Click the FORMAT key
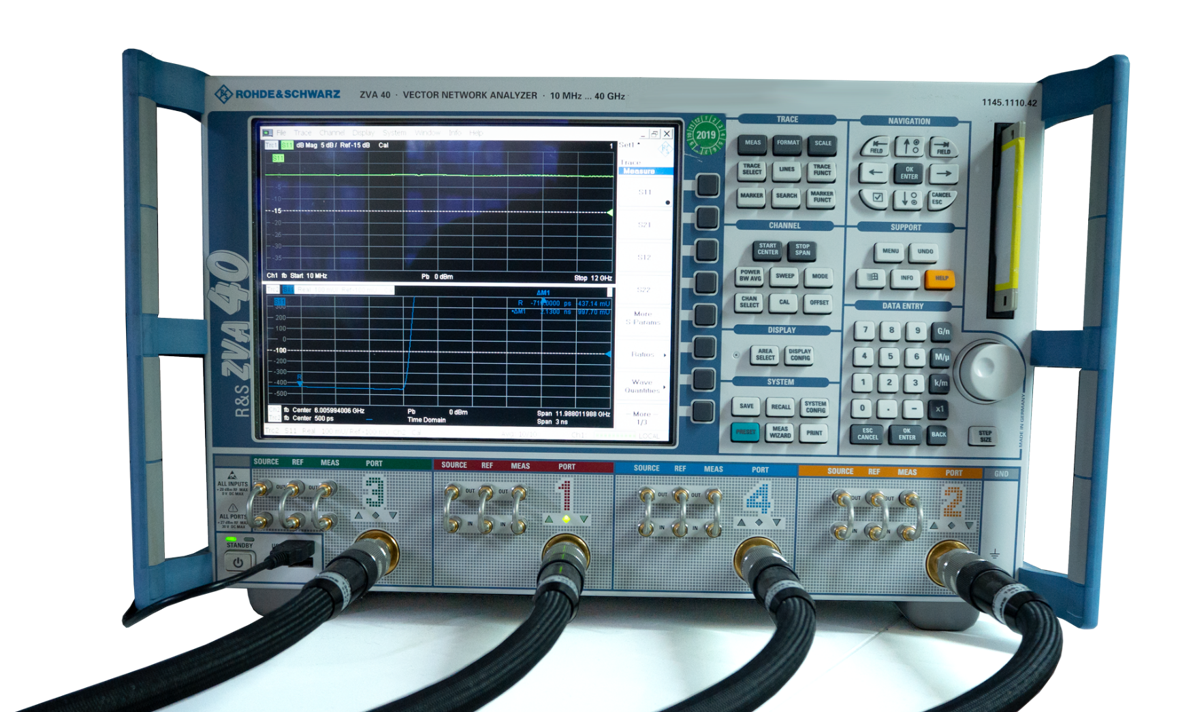The image size is (1191, 712). point(788,143)
